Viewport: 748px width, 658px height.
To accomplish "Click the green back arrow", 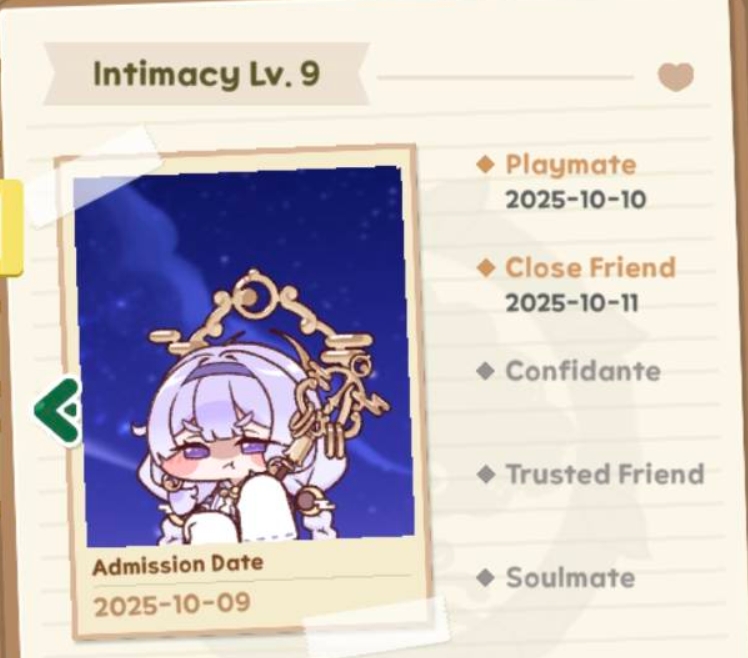I will pos(58,412).
